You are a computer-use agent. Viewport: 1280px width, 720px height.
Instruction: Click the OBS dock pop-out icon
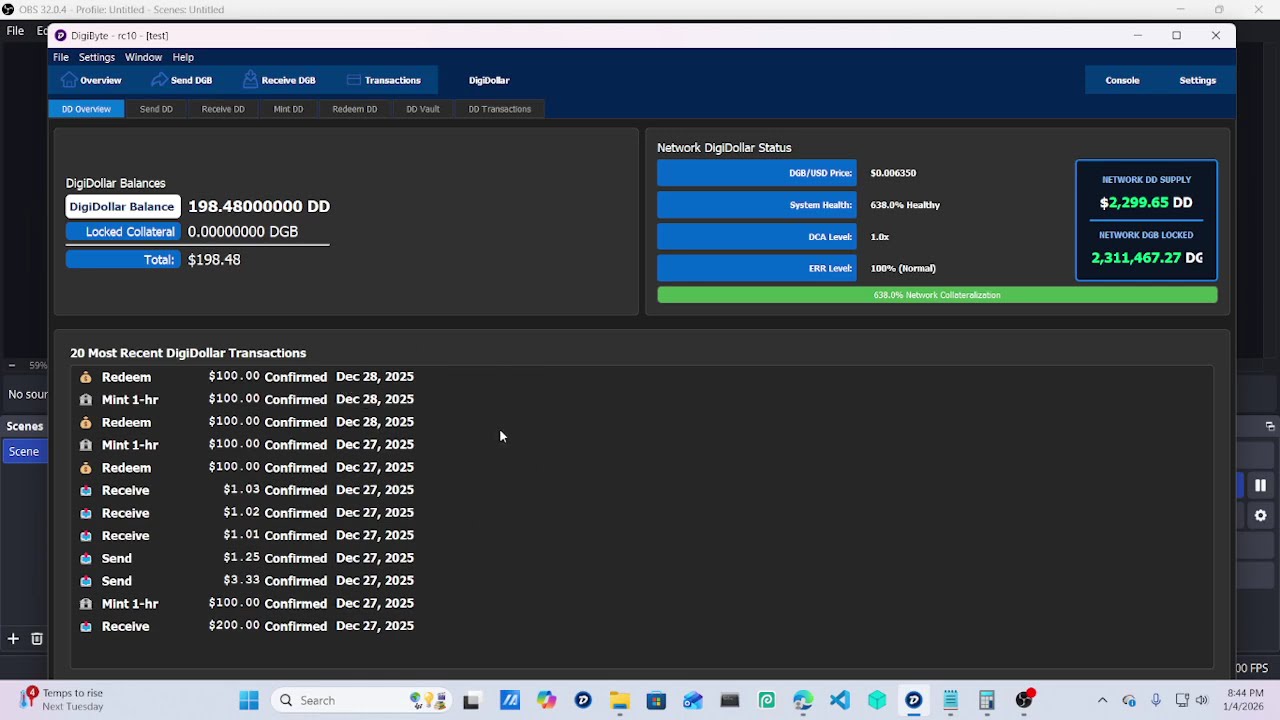[x=1270, y=426]
